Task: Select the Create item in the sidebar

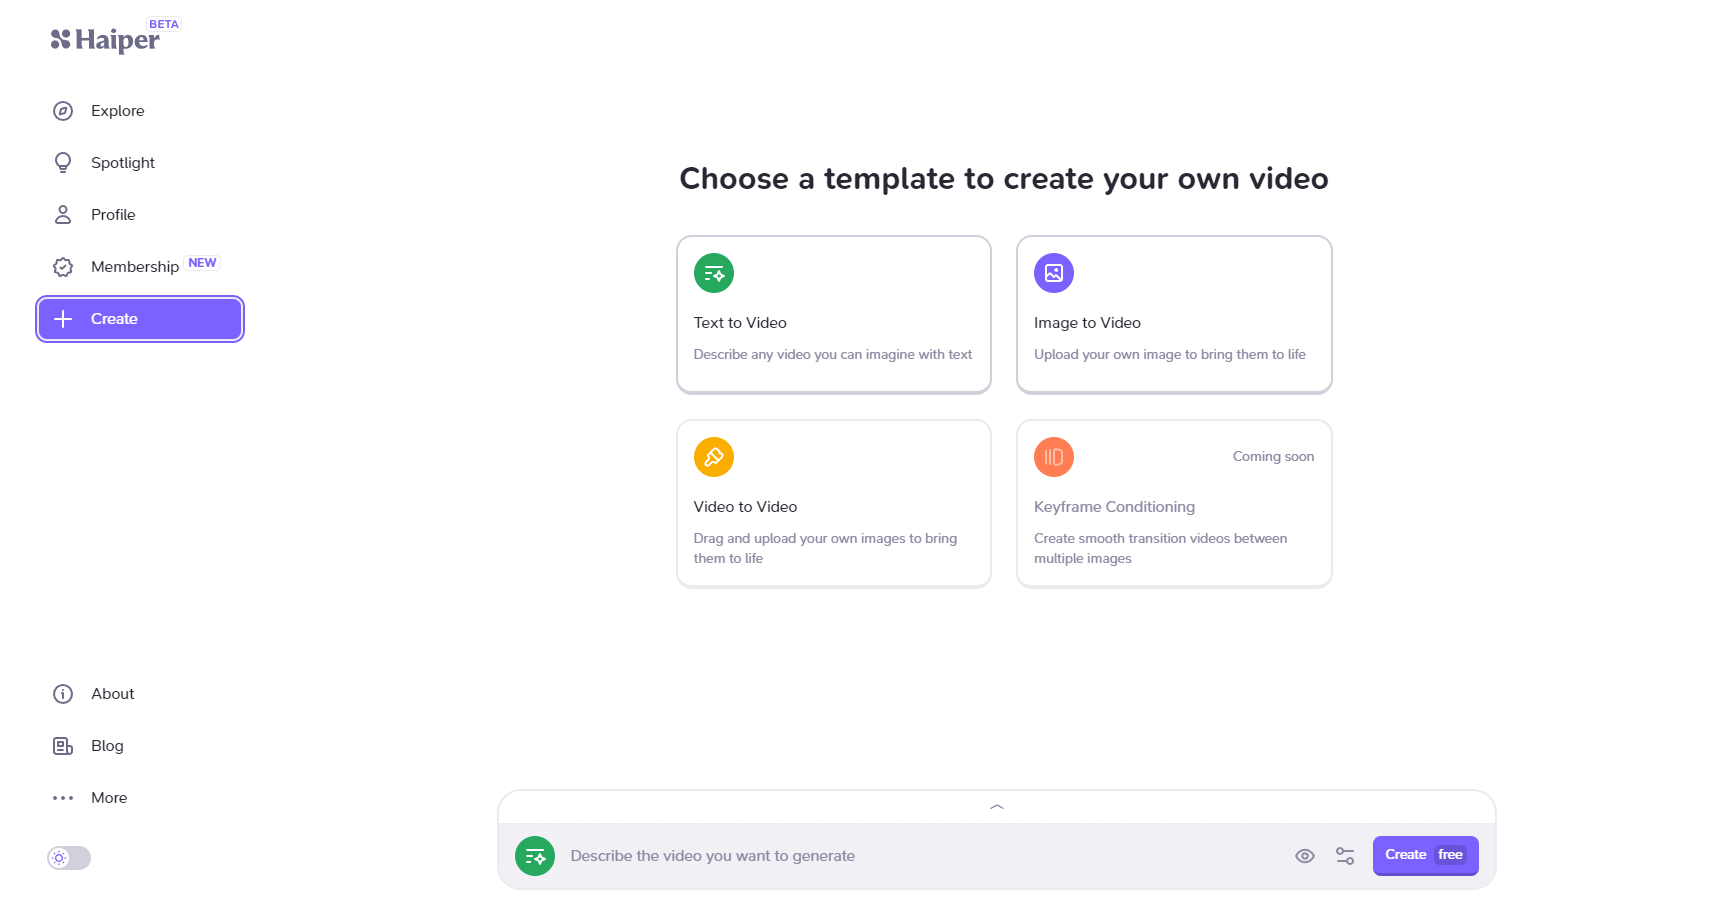Action: click(x=140, y=319)
